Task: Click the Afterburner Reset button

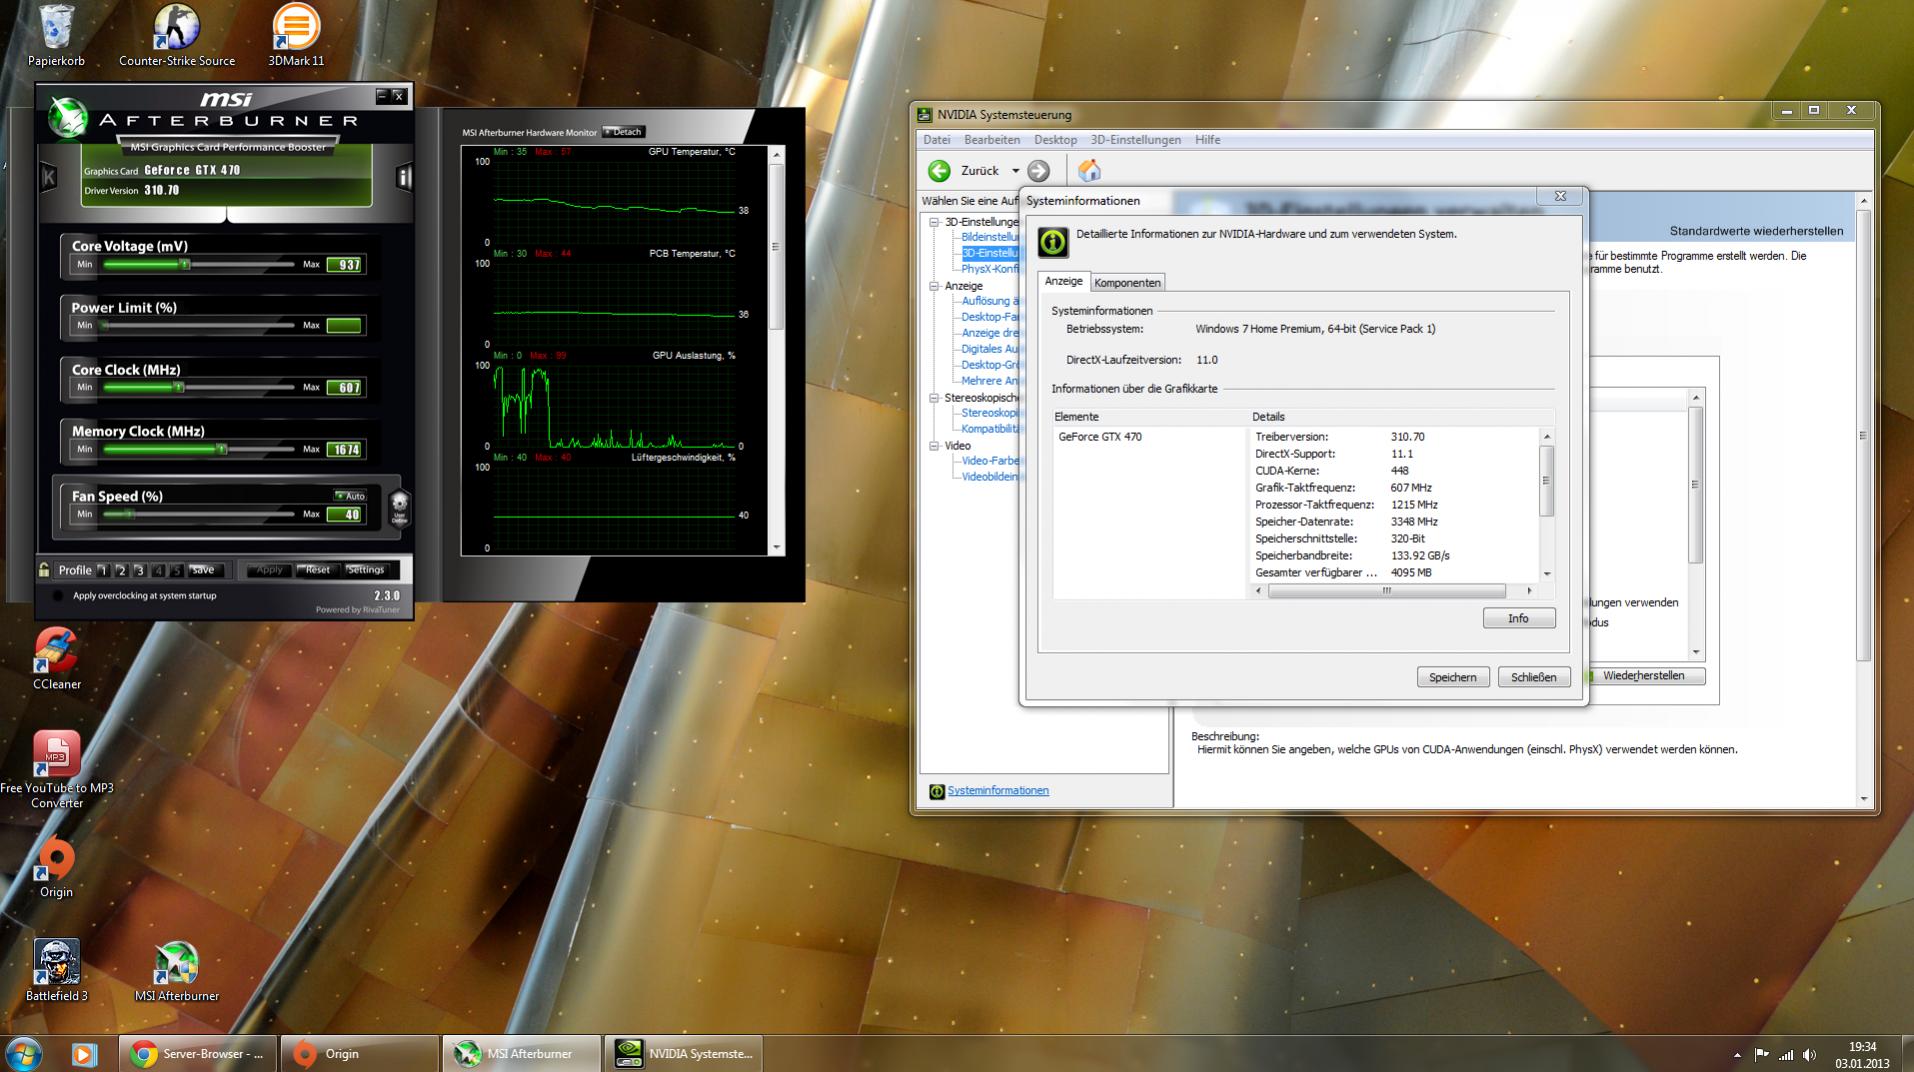Action: pos(317,570)
